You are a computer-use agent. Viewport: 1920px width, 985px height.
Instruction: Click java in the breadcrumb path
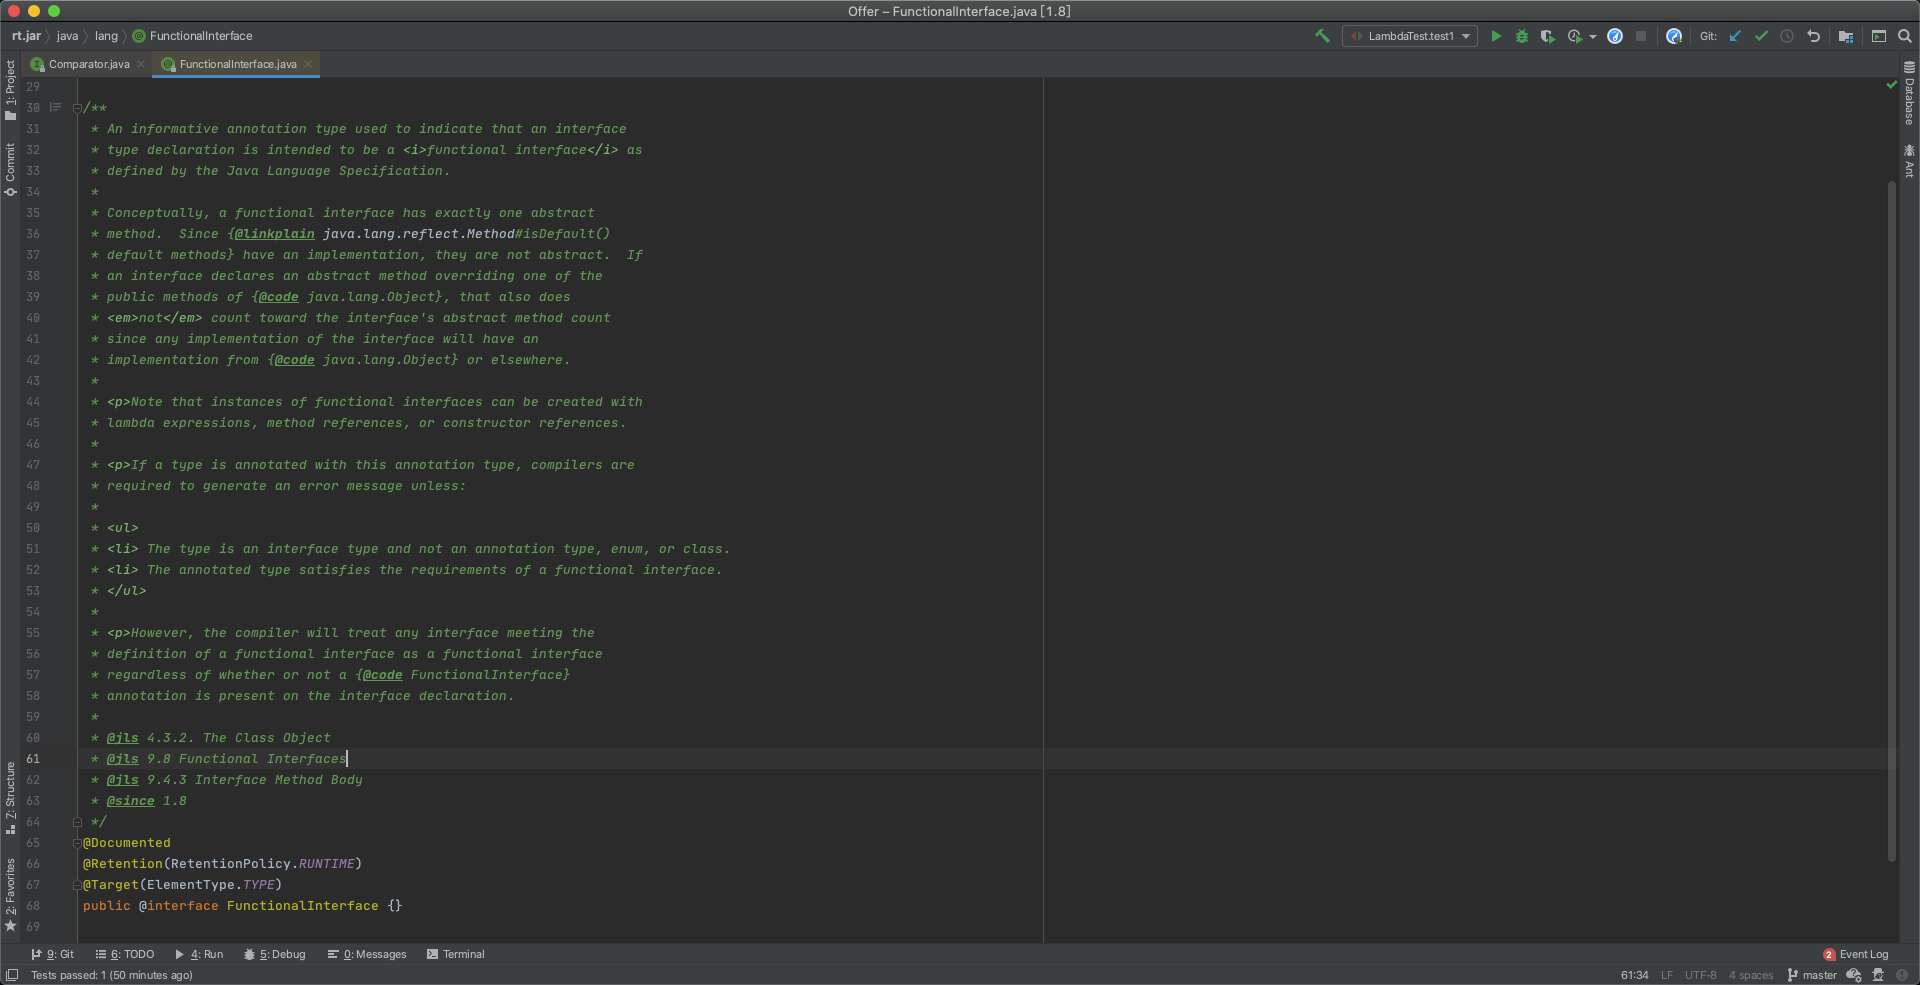pyautogui.click(x=67, y=36)
